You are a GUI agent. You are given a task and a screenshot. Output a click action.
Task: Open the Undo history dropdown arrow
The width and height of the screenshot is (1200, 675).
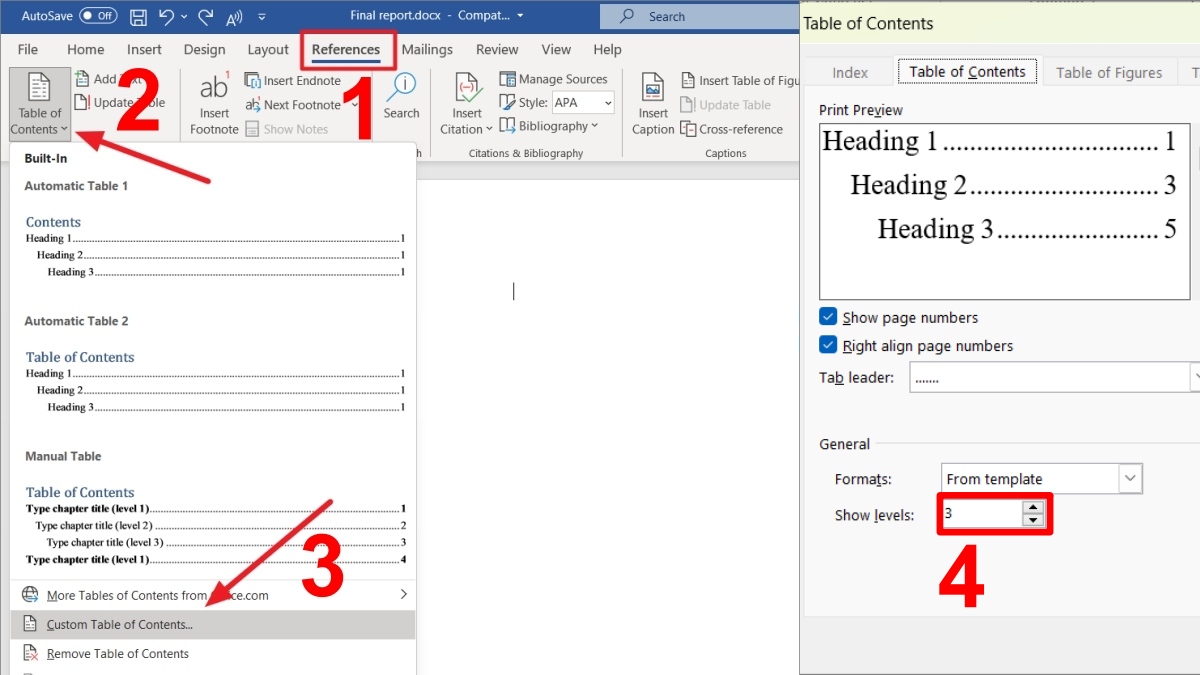coord(185,17)
